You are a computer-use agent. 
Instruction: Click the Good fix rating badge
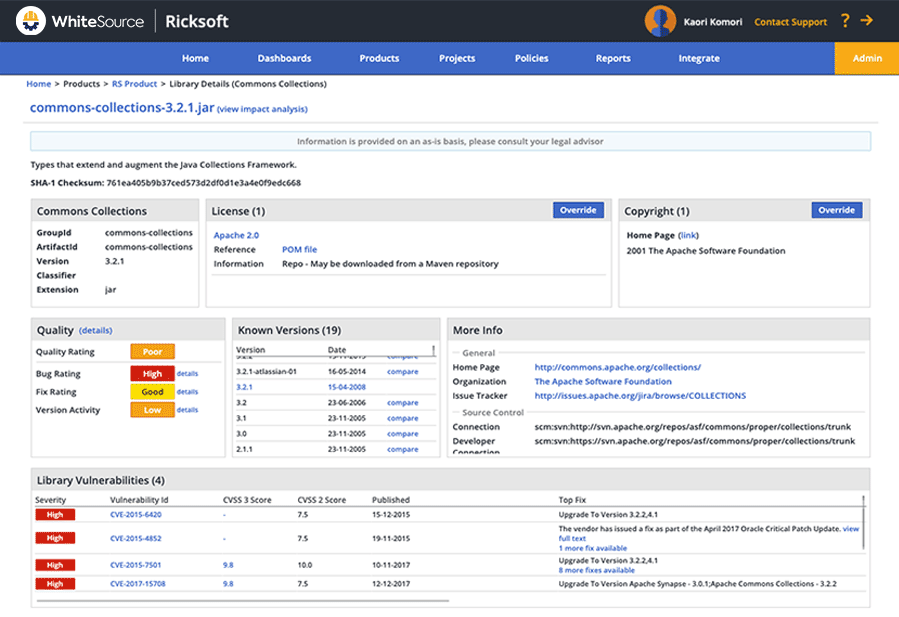[x=153, y=392]
